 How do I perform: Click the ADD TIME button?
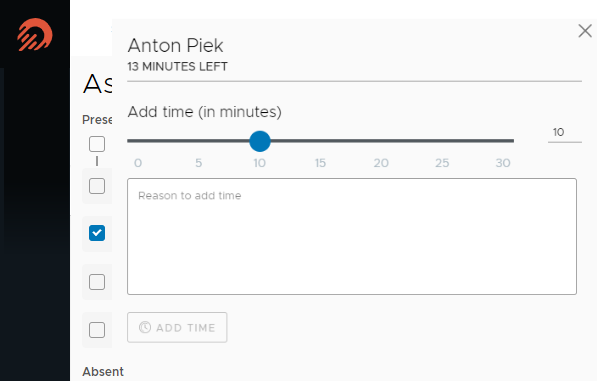(177, 327)
